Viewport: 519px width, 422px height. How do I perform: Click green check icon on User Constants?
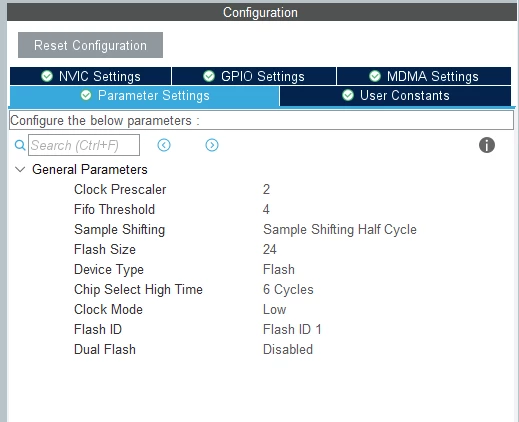pyautogui.click(x=348, y=96)
